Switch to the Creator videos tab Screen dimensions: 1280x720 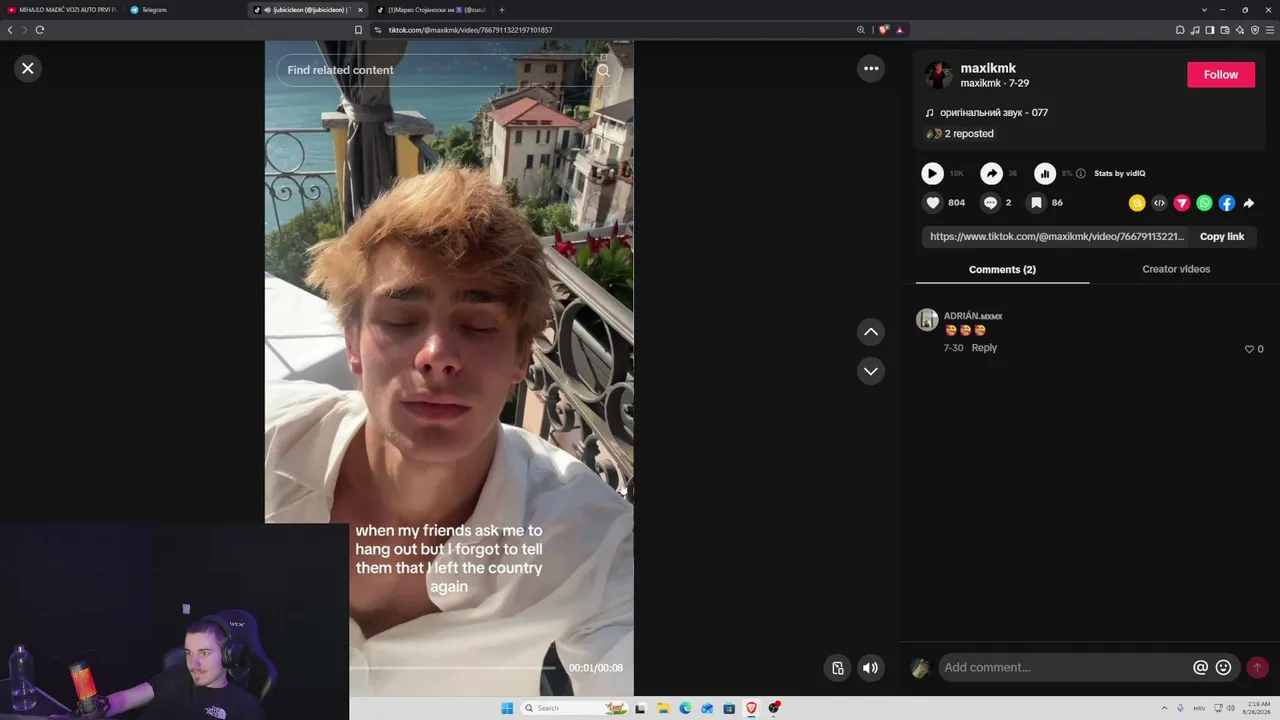(x=1176, y=269)
